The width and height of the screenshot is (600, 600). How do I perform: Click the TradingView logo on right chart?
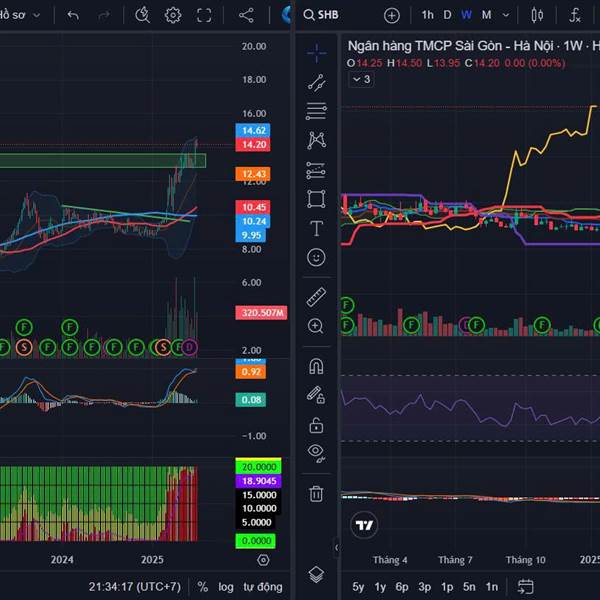(x=364, y=525)
